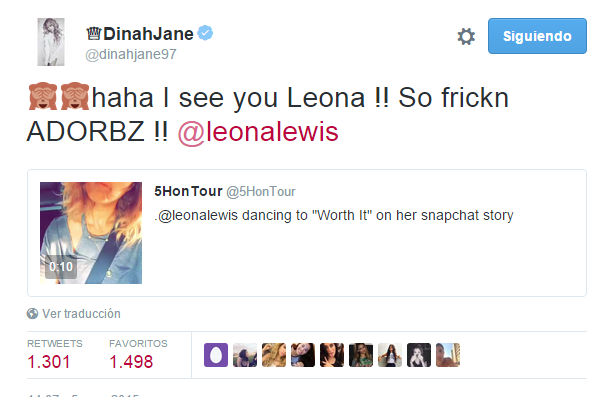
Task: Click the Siguiendo follow button
Action: point(537,36)
